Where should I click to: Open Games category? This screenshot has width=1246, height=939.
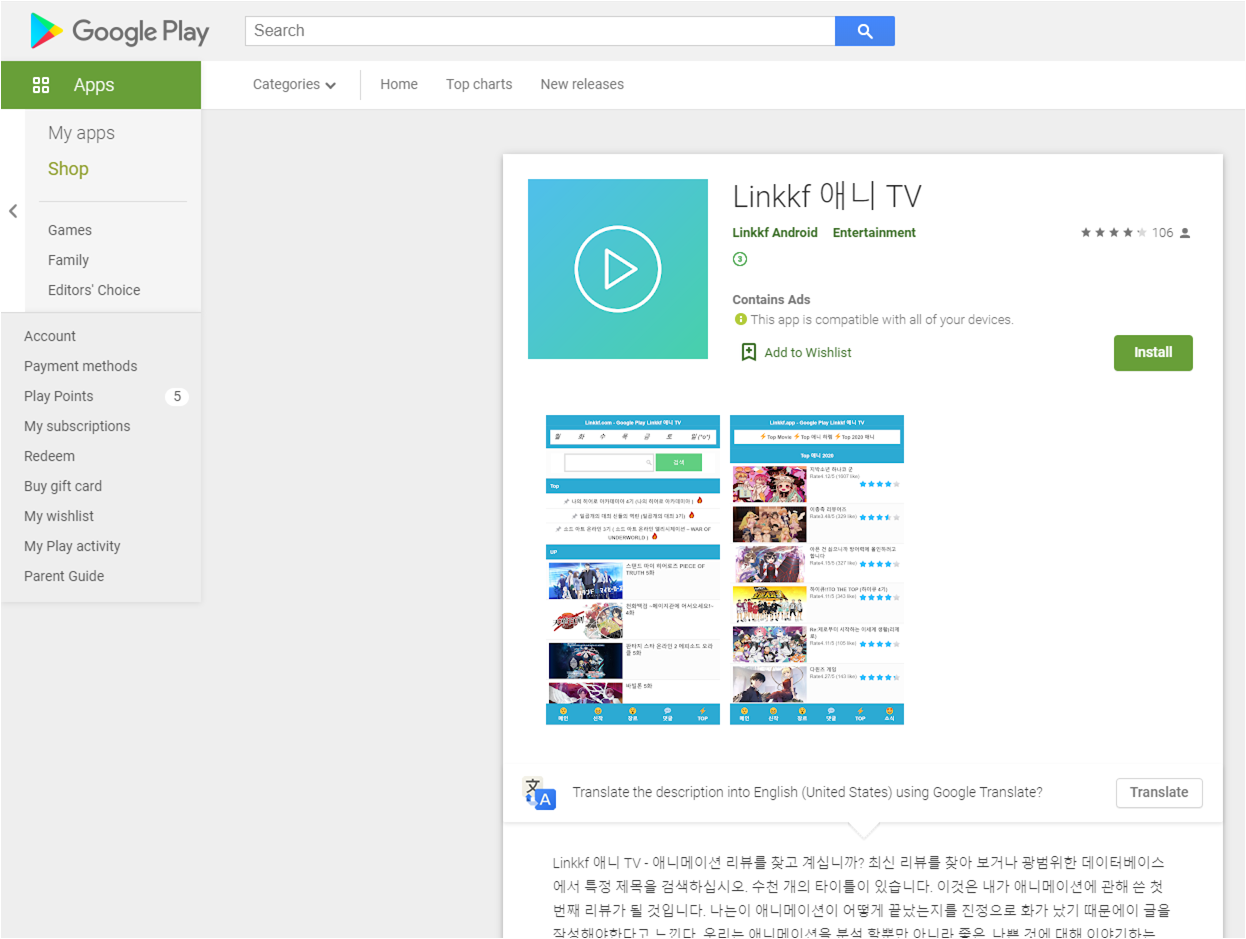tap(70, 230)
